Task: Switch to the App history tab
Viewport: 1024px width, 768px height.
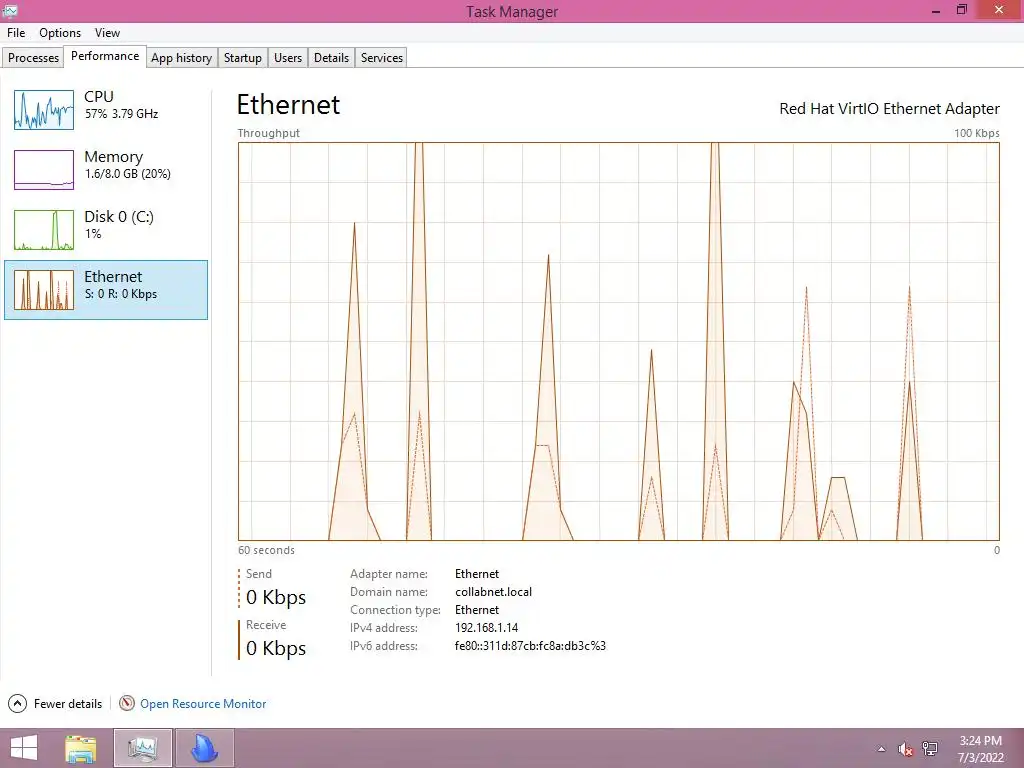Action: [182, 57]
